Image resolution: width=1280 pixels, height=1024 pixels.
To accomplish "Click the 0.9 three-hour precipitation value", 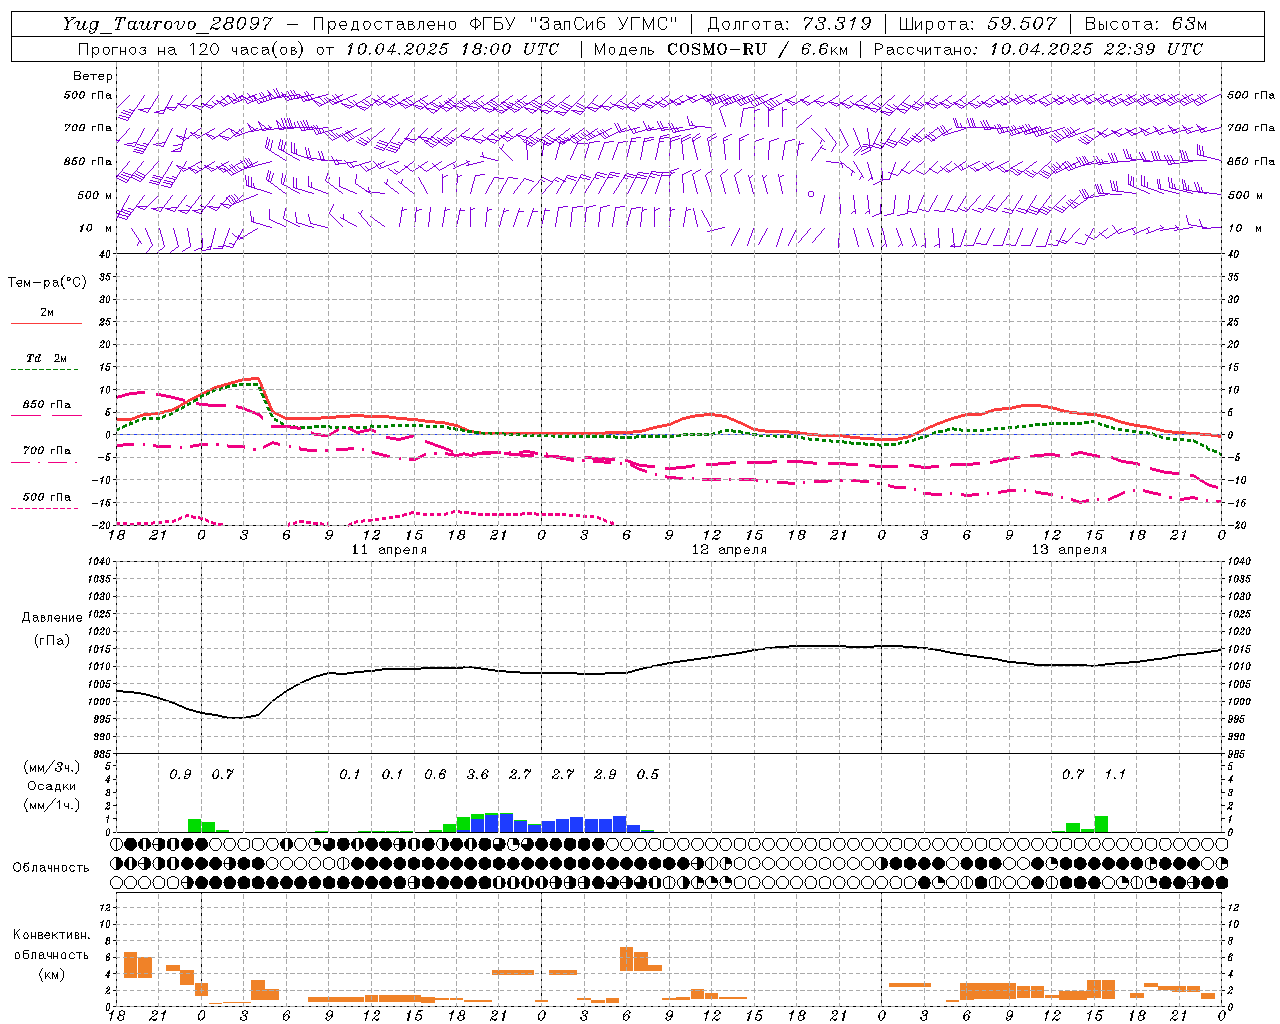I will 180,775.
